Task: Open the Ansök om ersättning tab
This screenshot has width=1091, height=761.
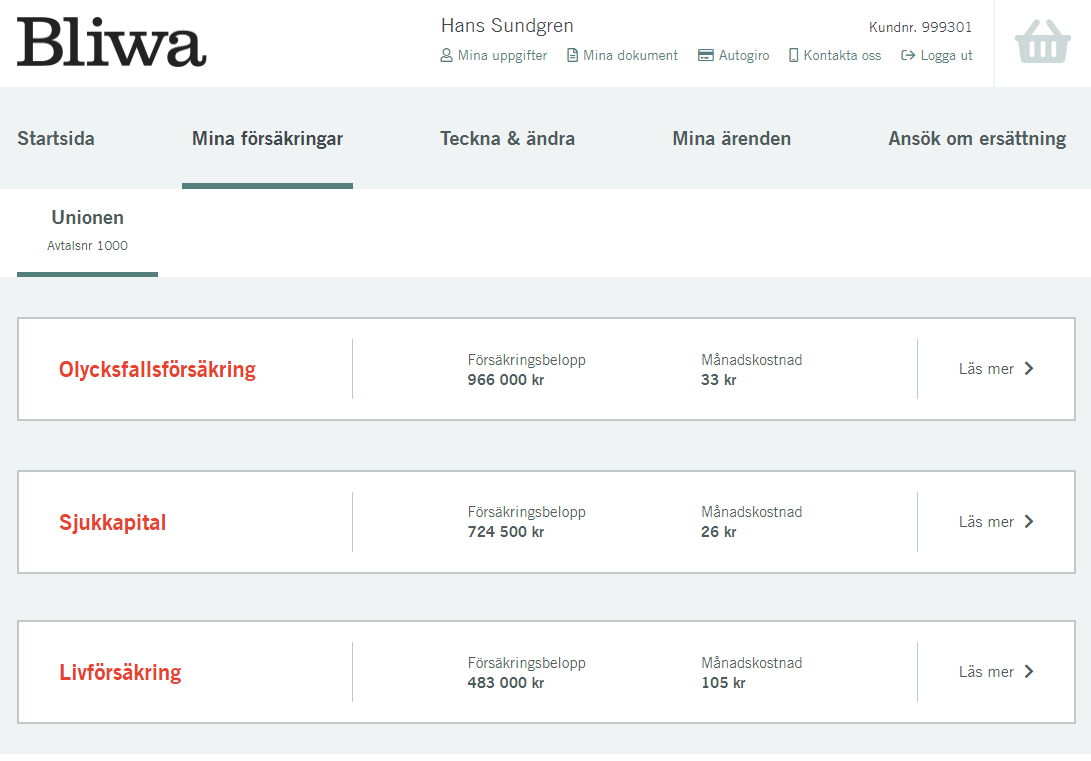Action: tap(977, 138)
